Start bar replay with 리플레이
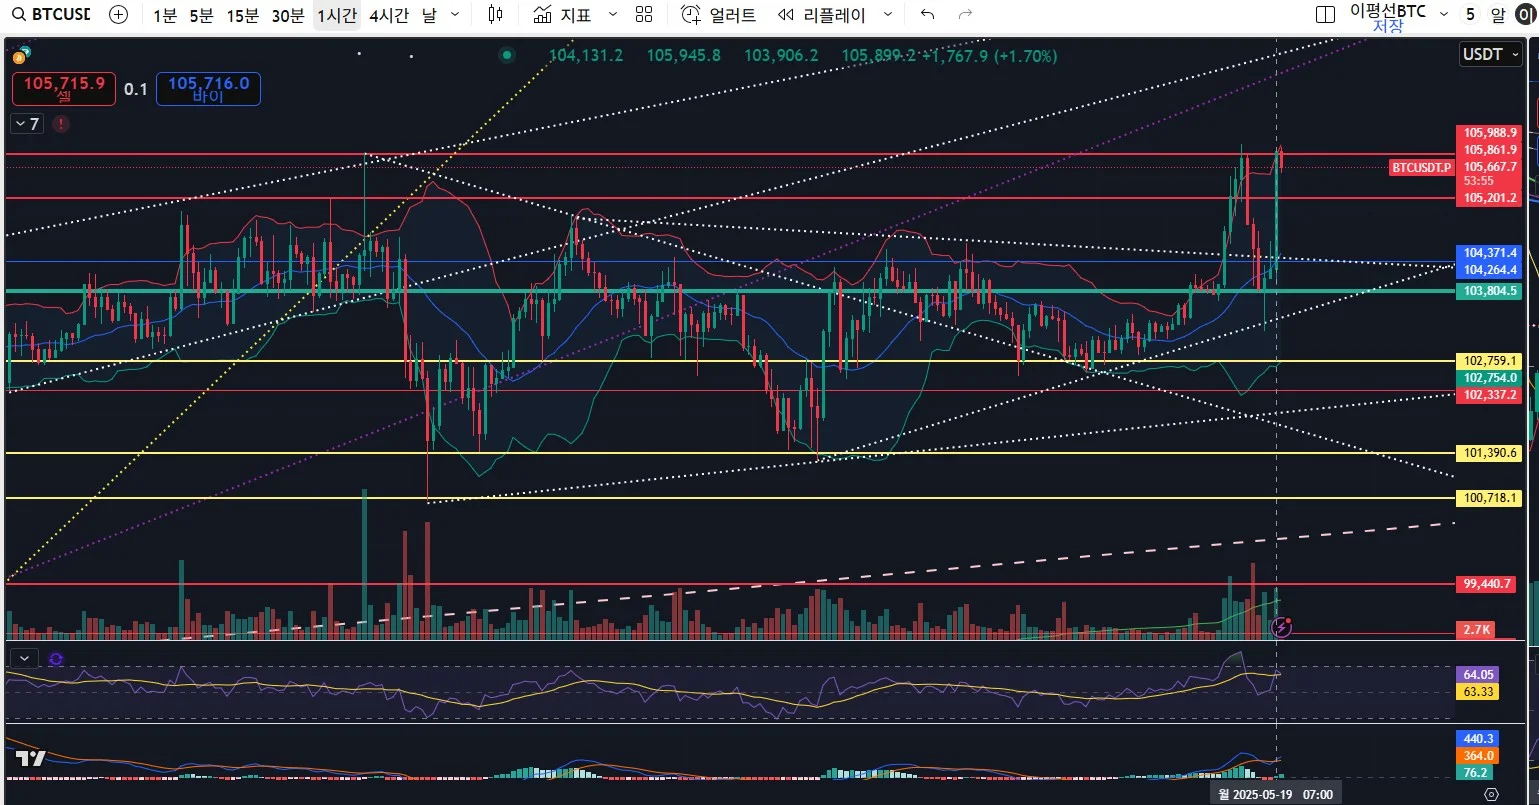This screenshot has height=805, width=1539. click(x=822, y=15)
